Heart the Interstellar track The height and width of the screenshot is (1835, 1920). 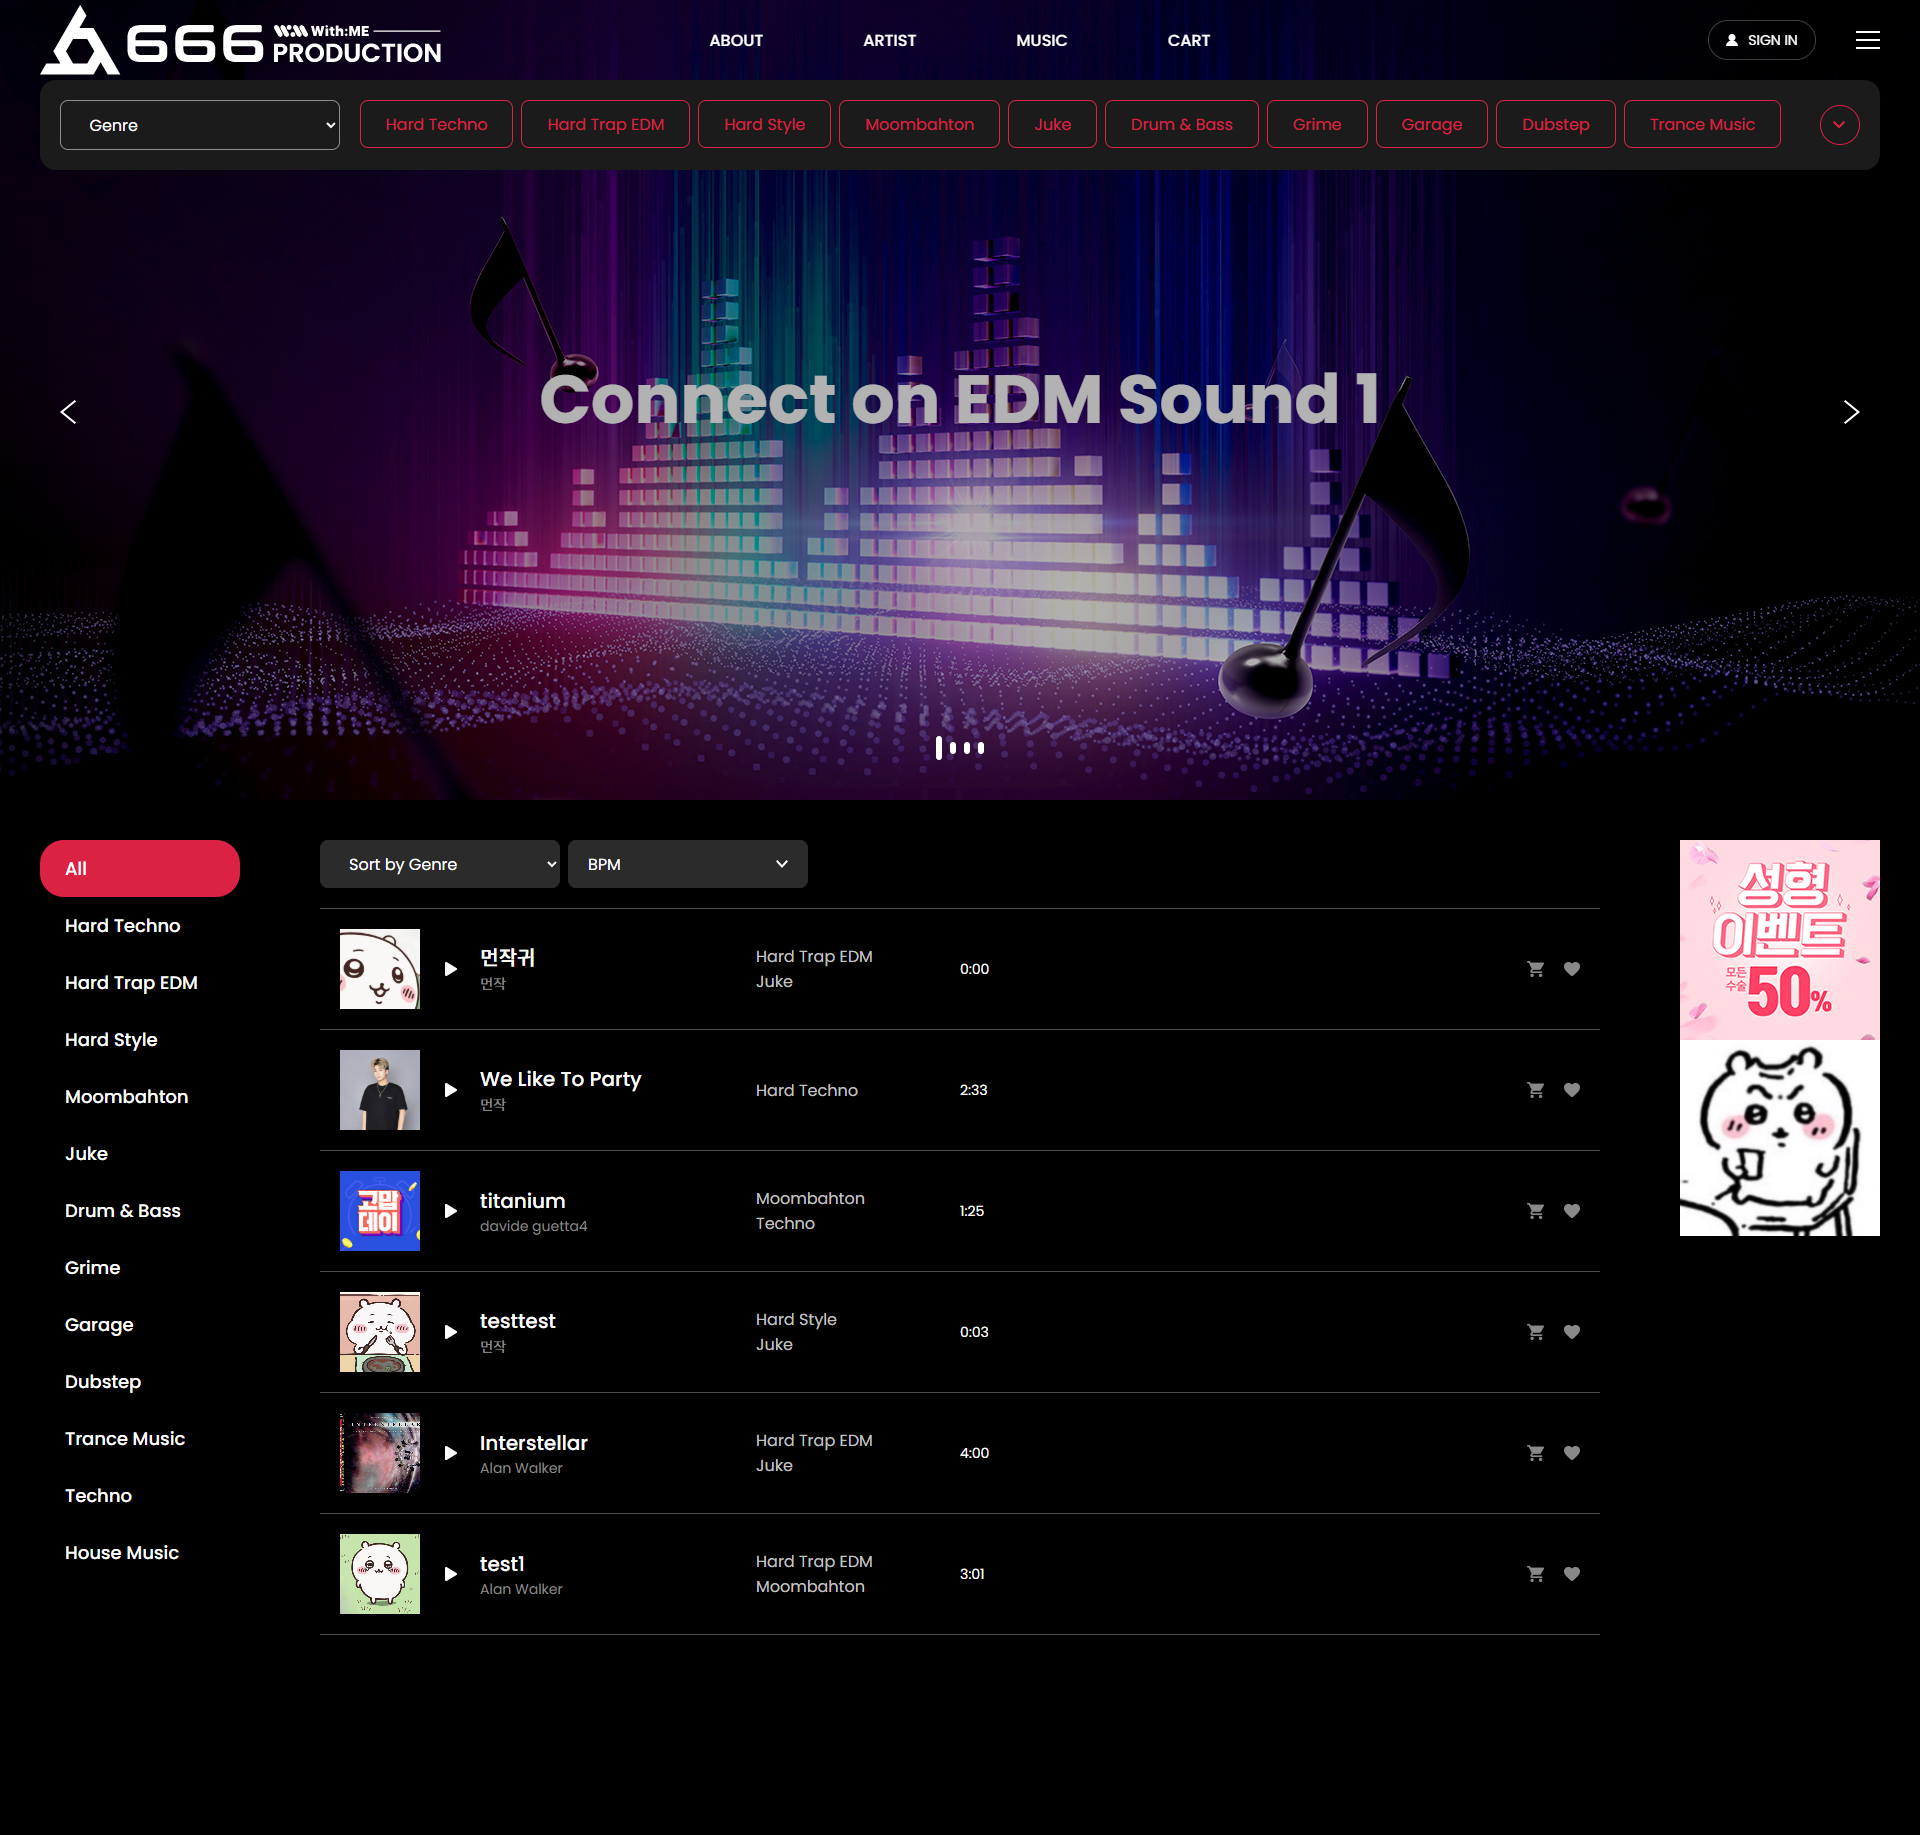coord(1572,1453)
